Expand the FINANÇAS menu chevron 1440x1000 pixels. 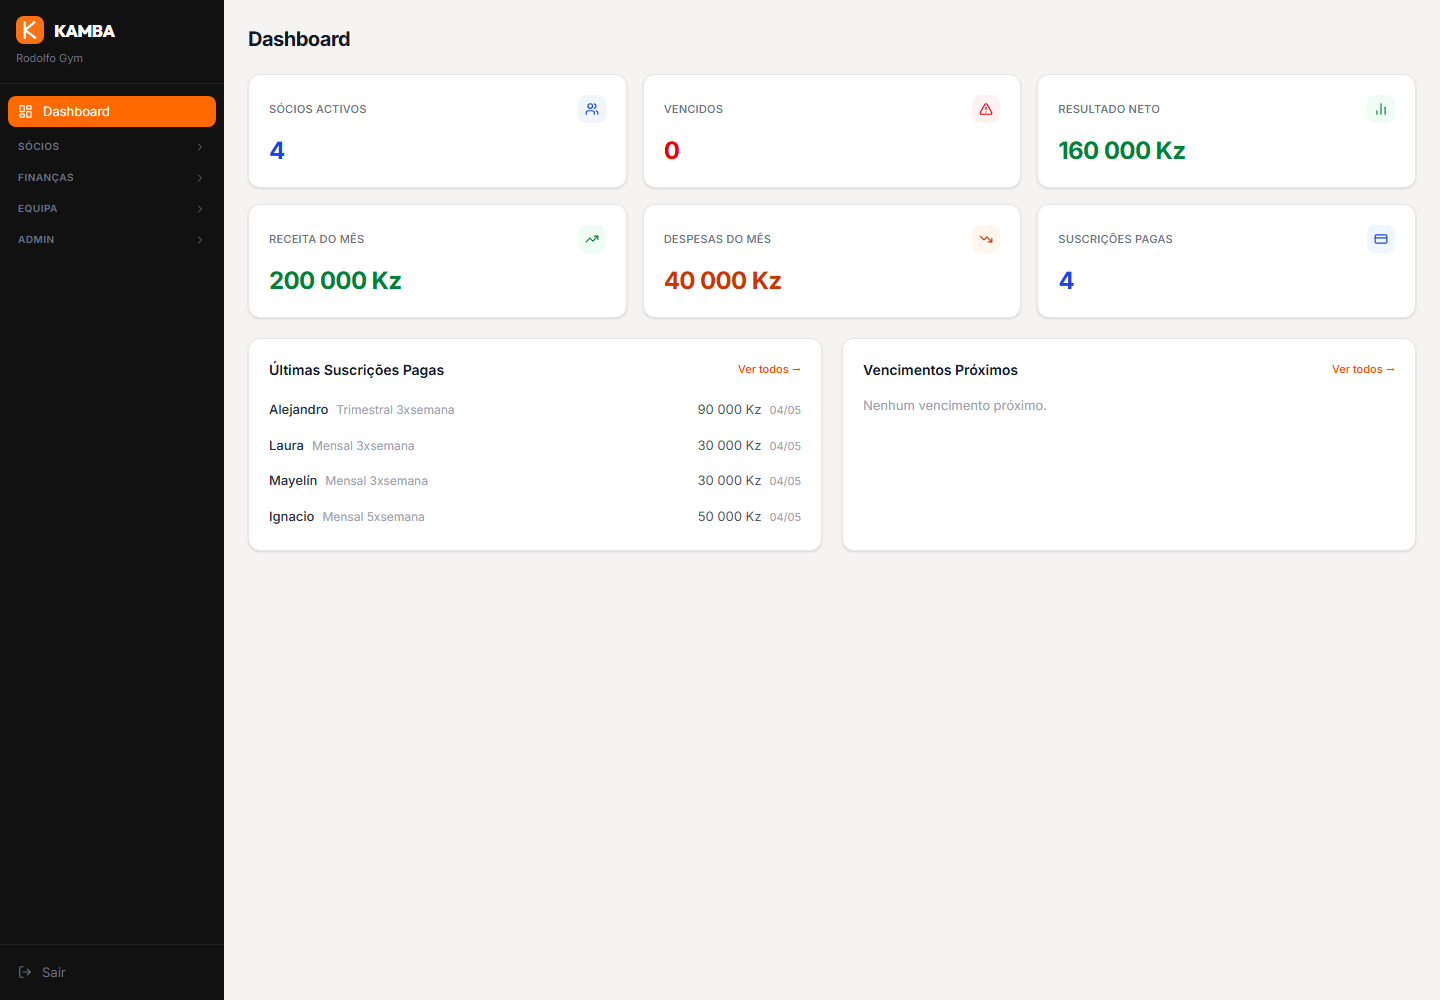click(x=200, y=178)
